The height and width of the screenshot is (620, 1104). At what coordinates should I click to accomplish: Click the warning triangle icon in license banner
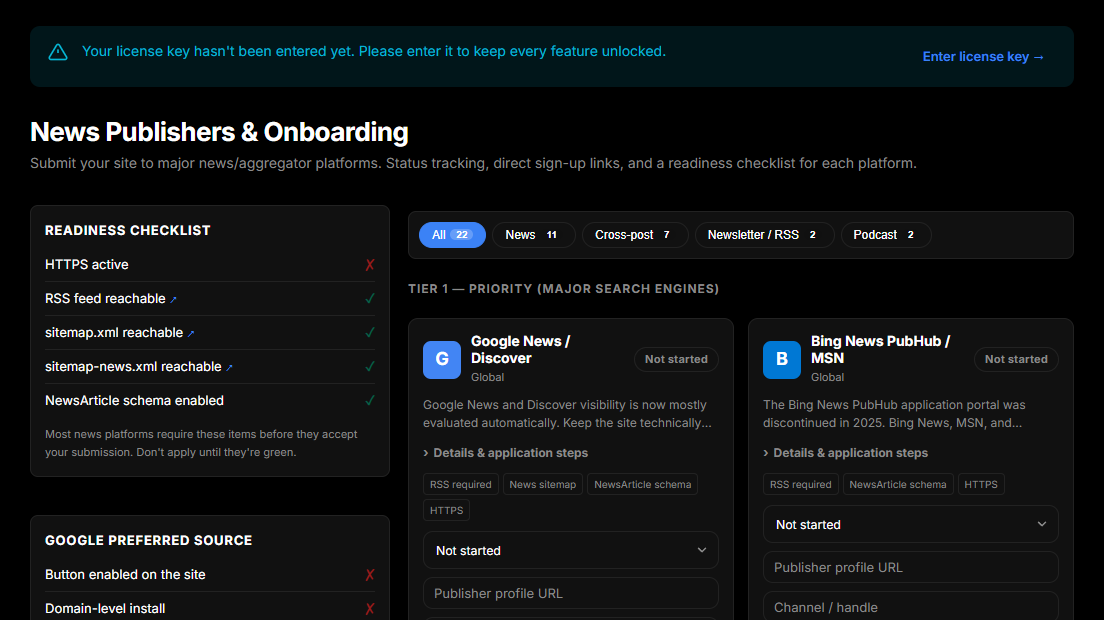point(58,52)
